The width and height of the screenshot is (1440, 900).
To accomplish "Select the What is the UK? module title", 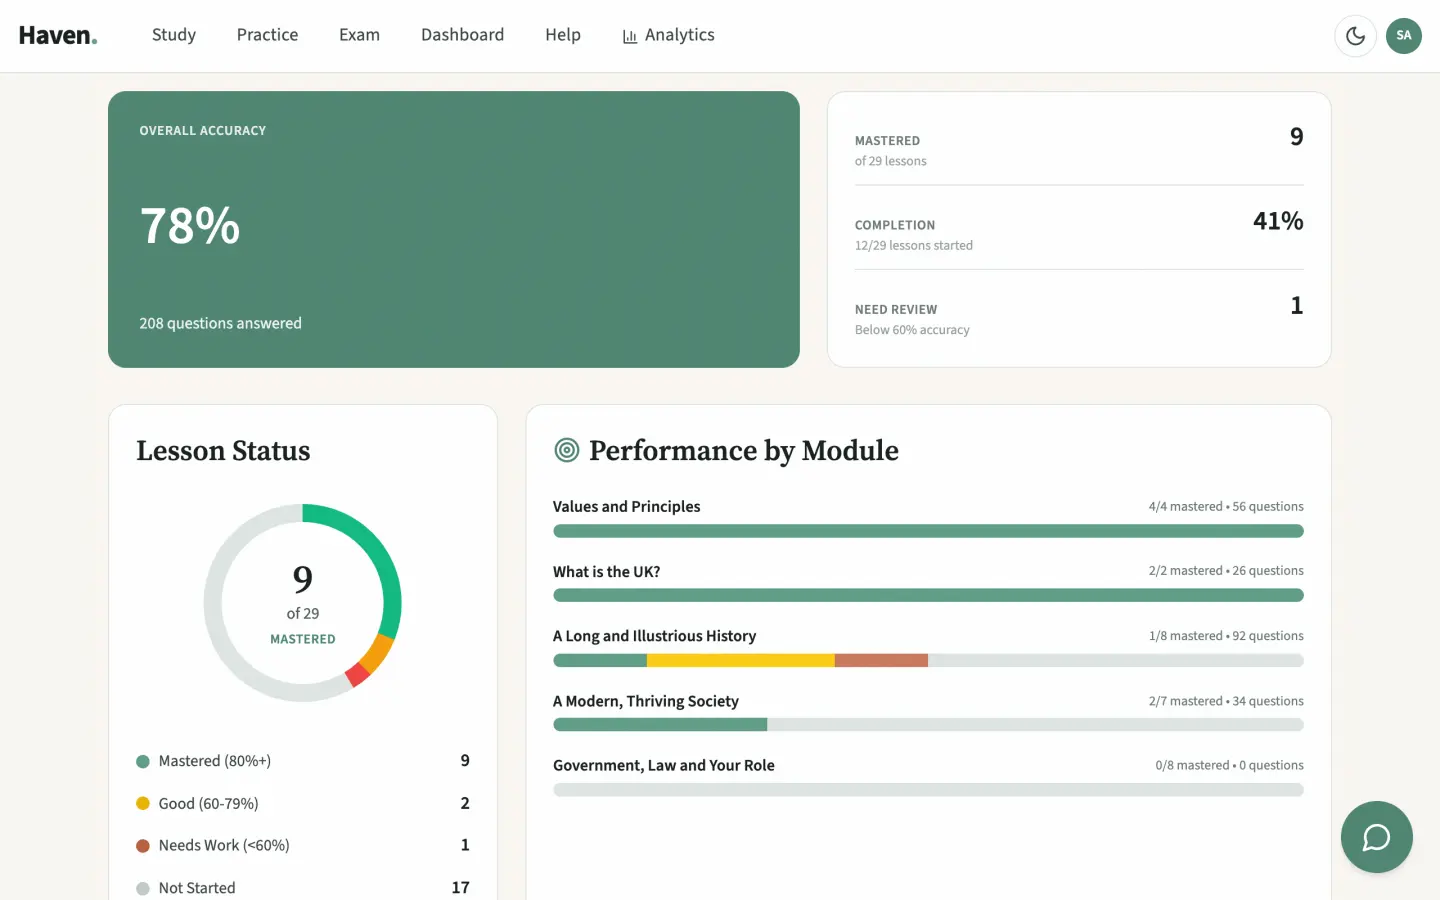I will [606, 572].
